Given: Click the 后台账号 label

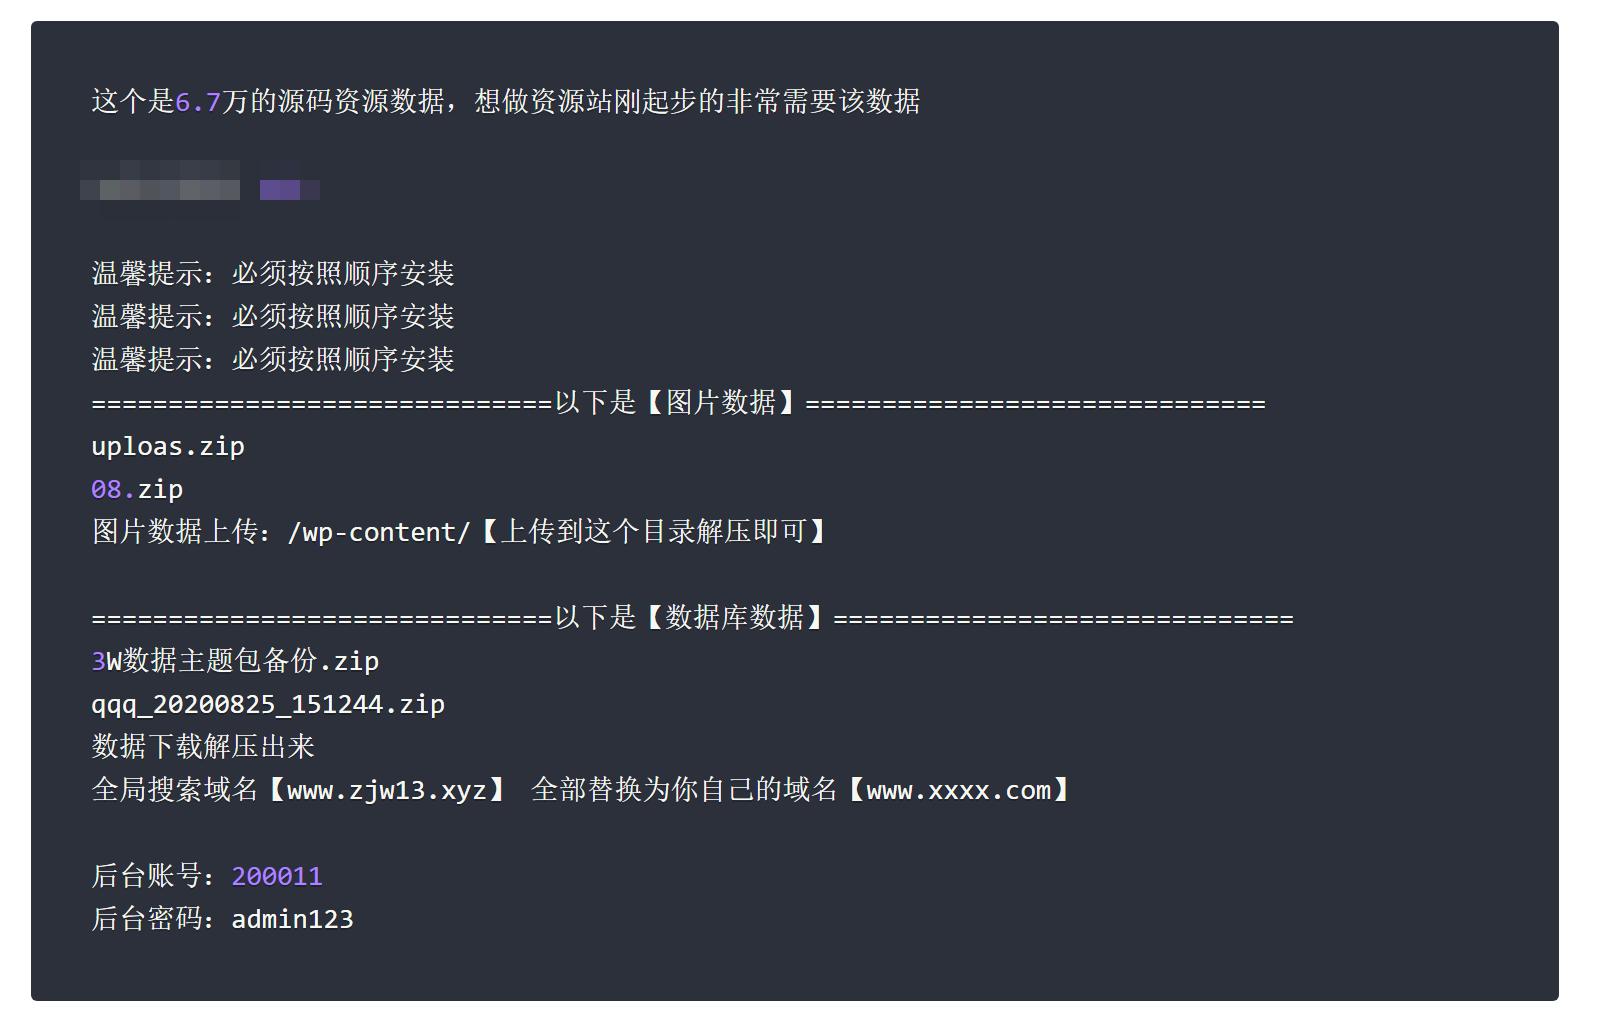Looking at the screenshot, I should tap(147, 877).
